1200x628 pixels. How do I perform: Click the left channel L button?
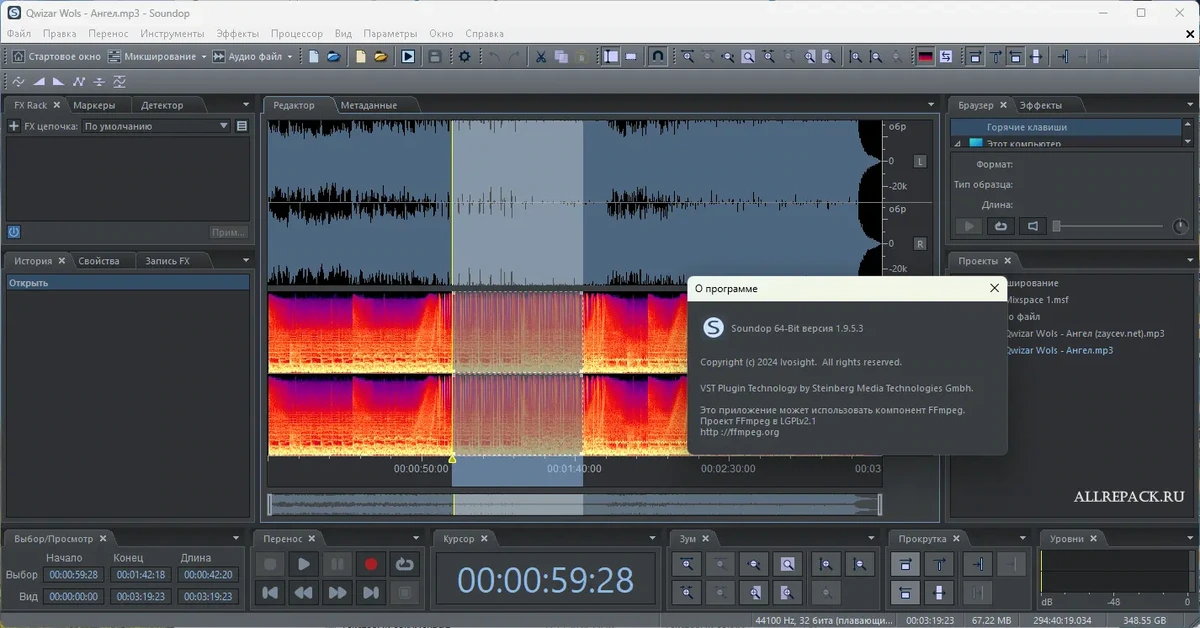(x=920, y=161)
